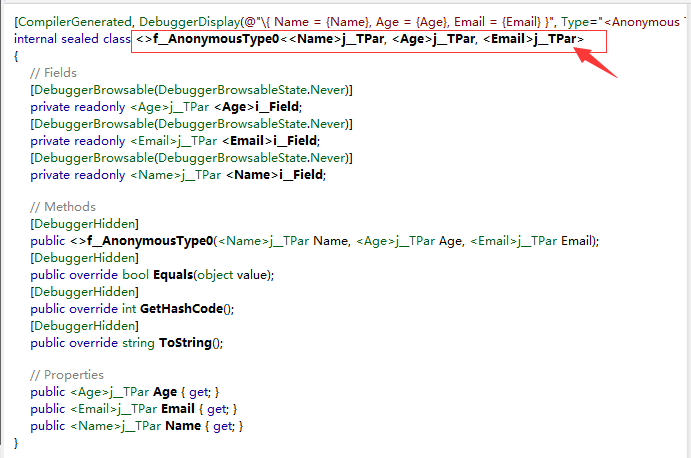Click the bold <Name>i__Field field name
691x458 pixels.
click(x=275, y=175)
